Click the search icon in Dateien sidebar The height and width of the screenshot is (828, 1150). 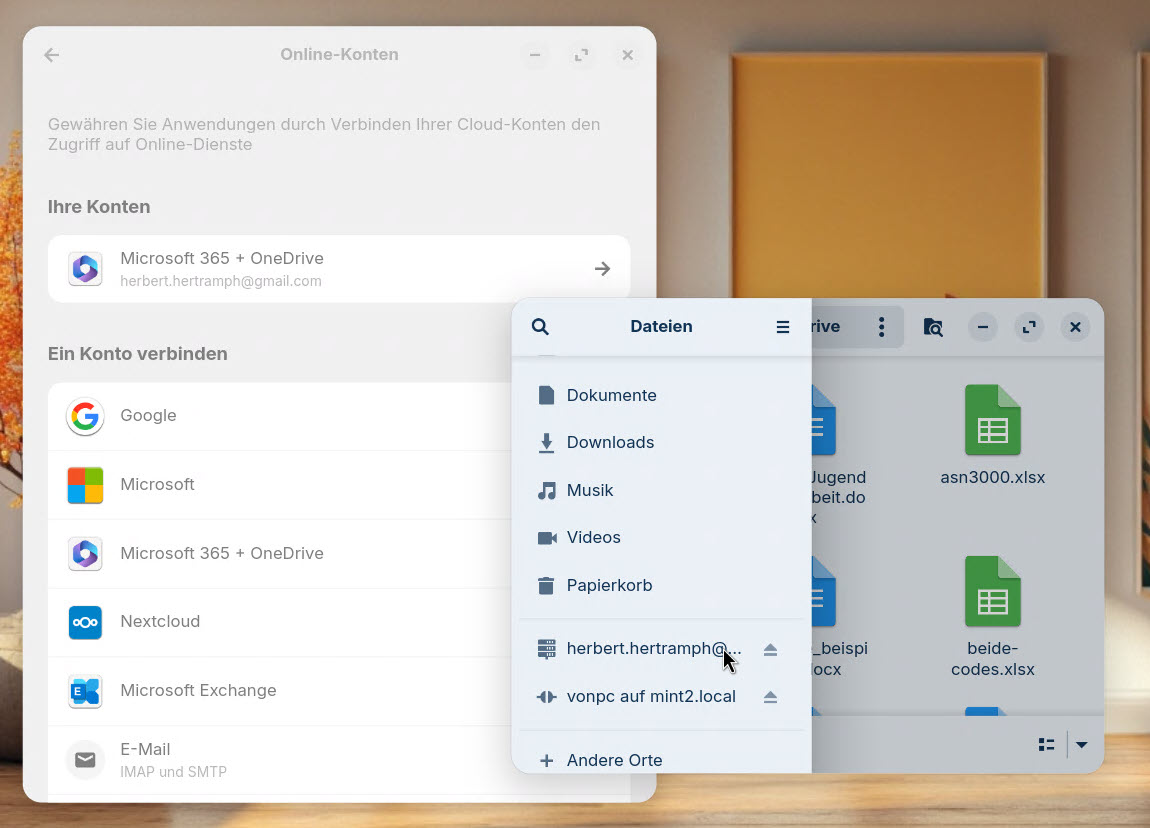click(540, 327)
